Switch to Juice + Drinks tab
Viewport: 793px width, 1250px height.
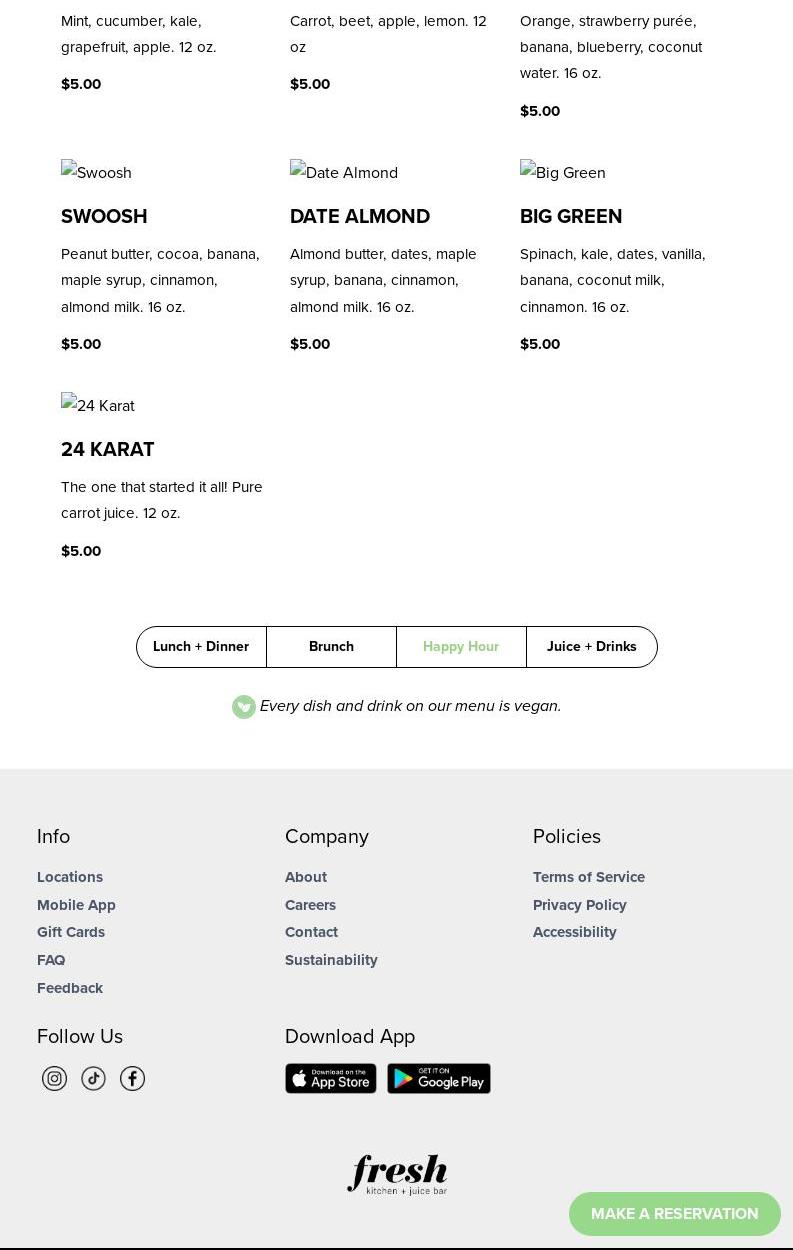click(591, 647)
